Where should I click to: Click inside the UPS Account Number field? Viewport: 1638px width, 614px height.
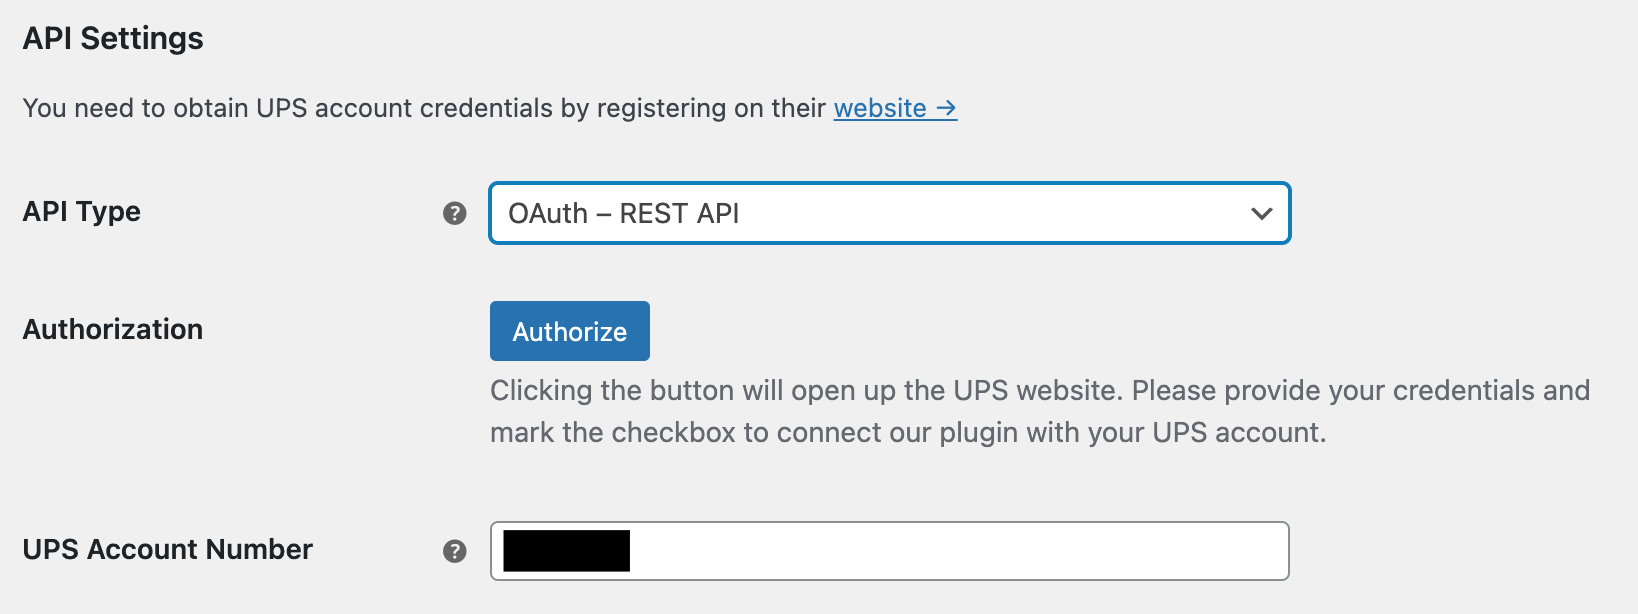889,550
